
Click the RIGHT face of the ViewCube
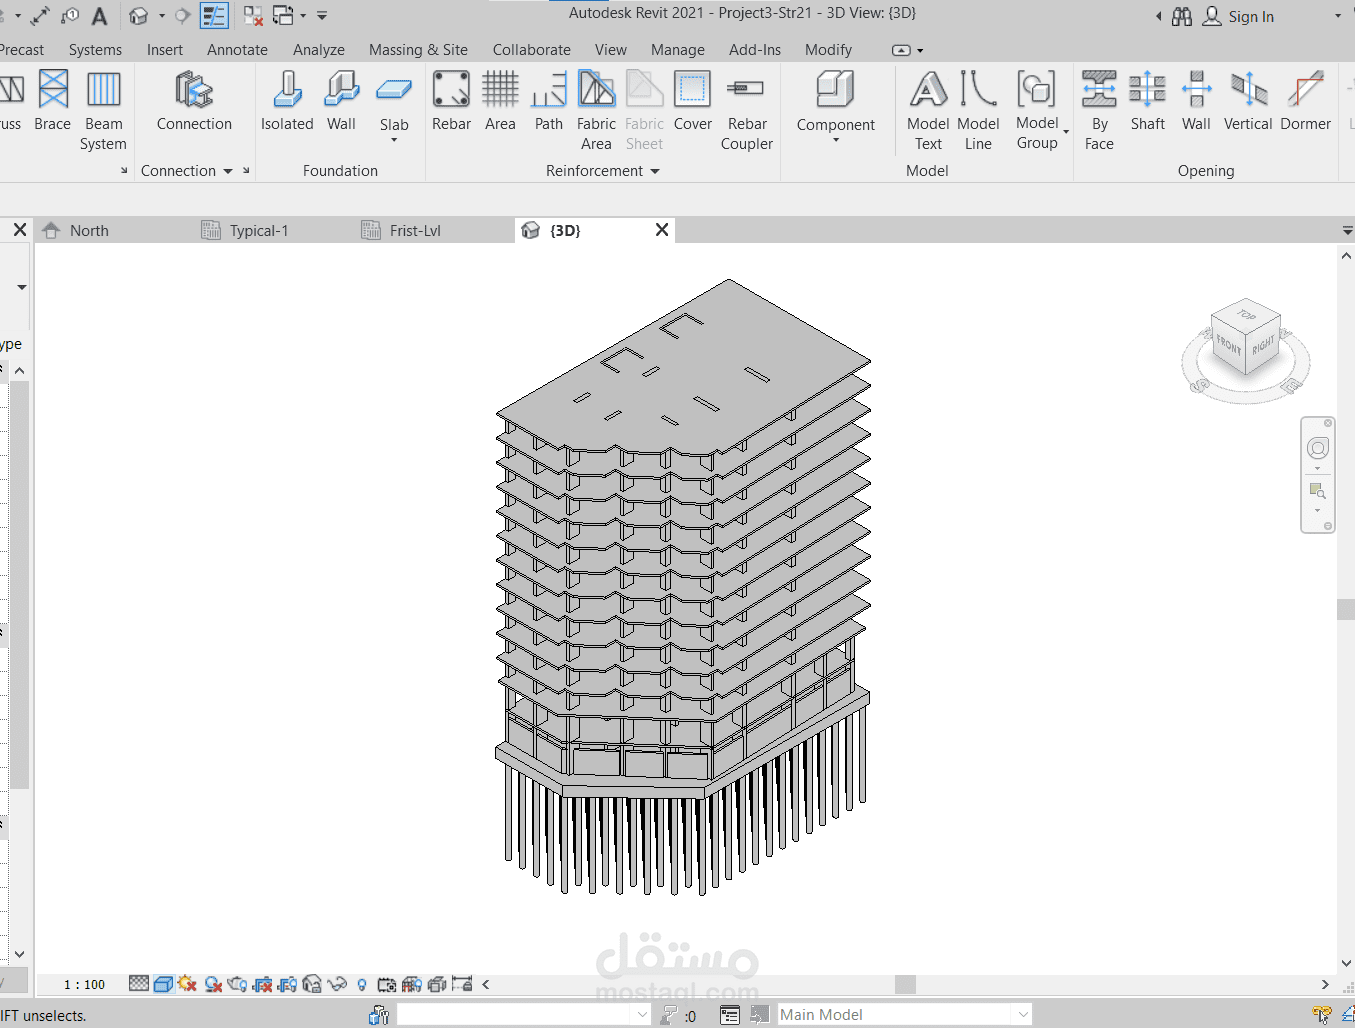tap(1263, 345)
